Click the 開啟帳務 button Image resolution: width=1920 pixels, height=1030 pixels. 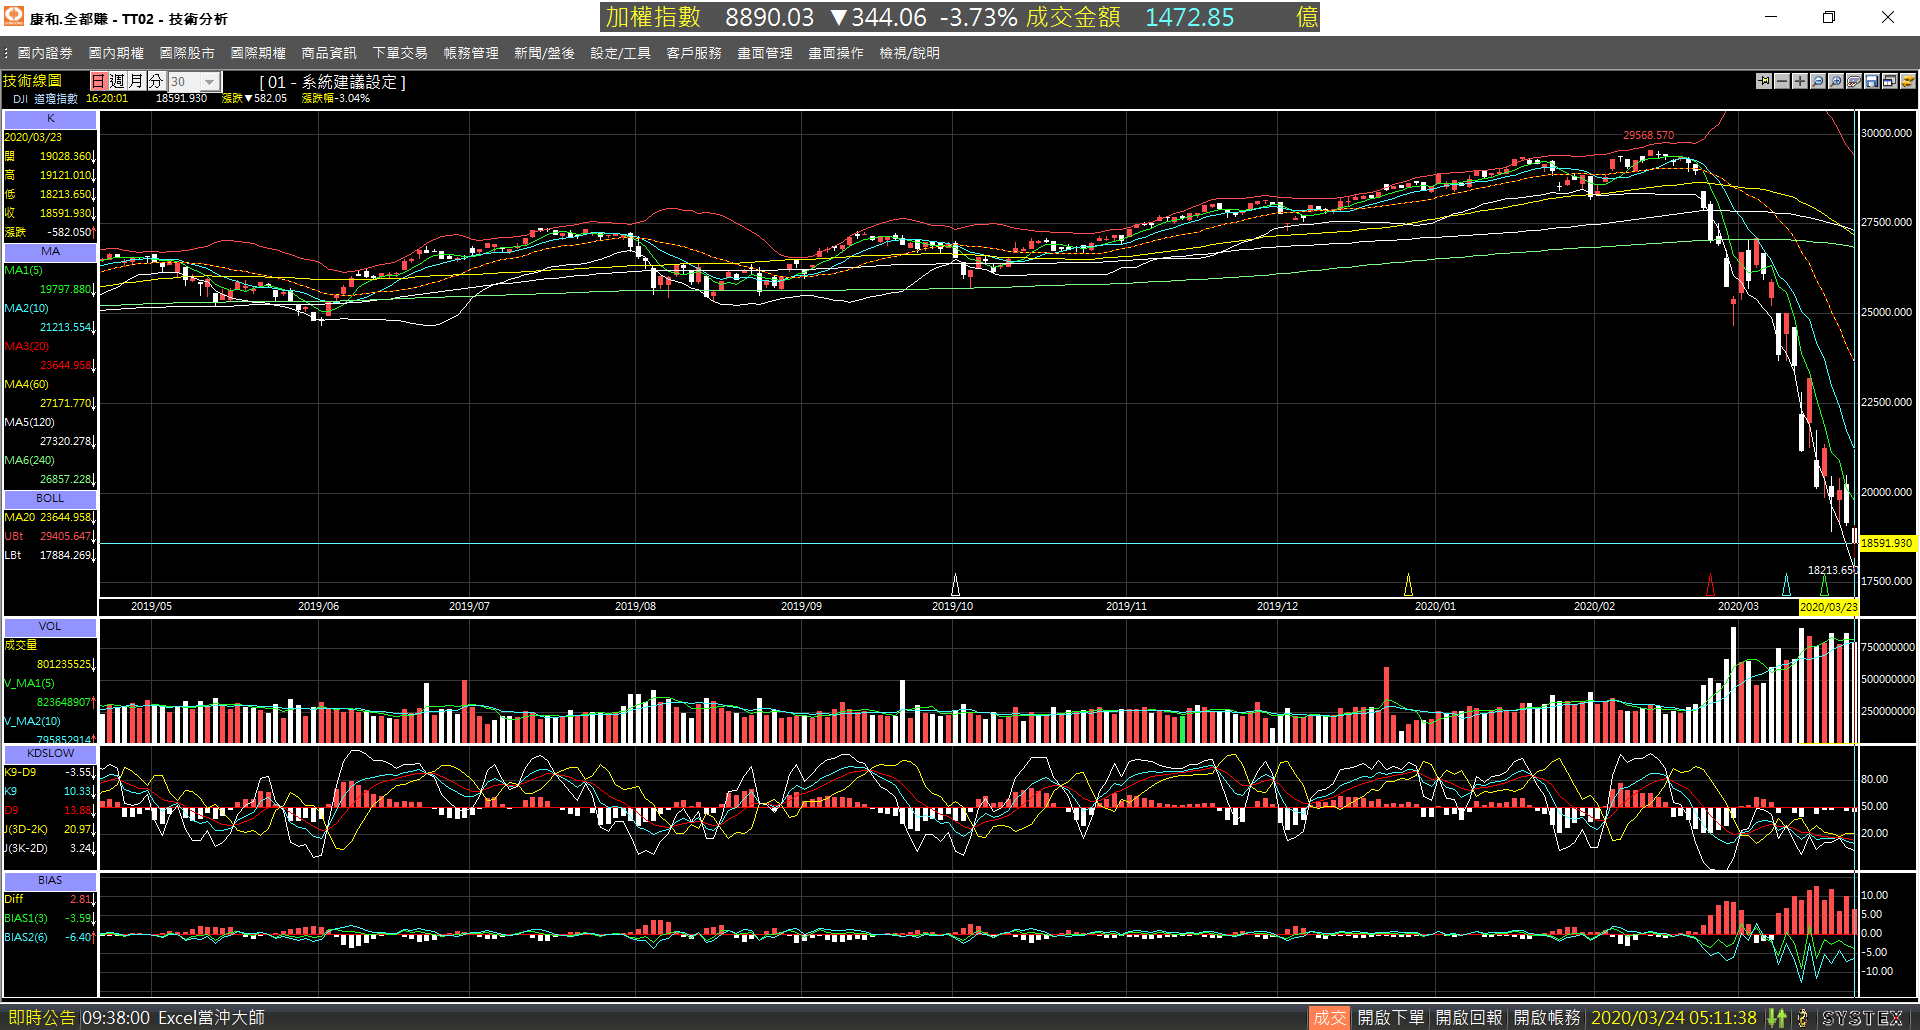(1547, 1018)
